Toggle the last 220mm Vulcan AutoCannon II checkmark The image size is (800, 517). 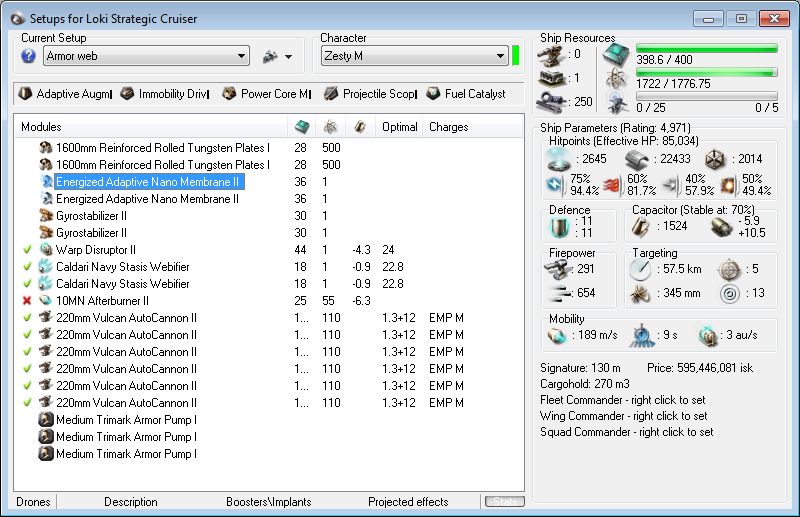(28, 402)
